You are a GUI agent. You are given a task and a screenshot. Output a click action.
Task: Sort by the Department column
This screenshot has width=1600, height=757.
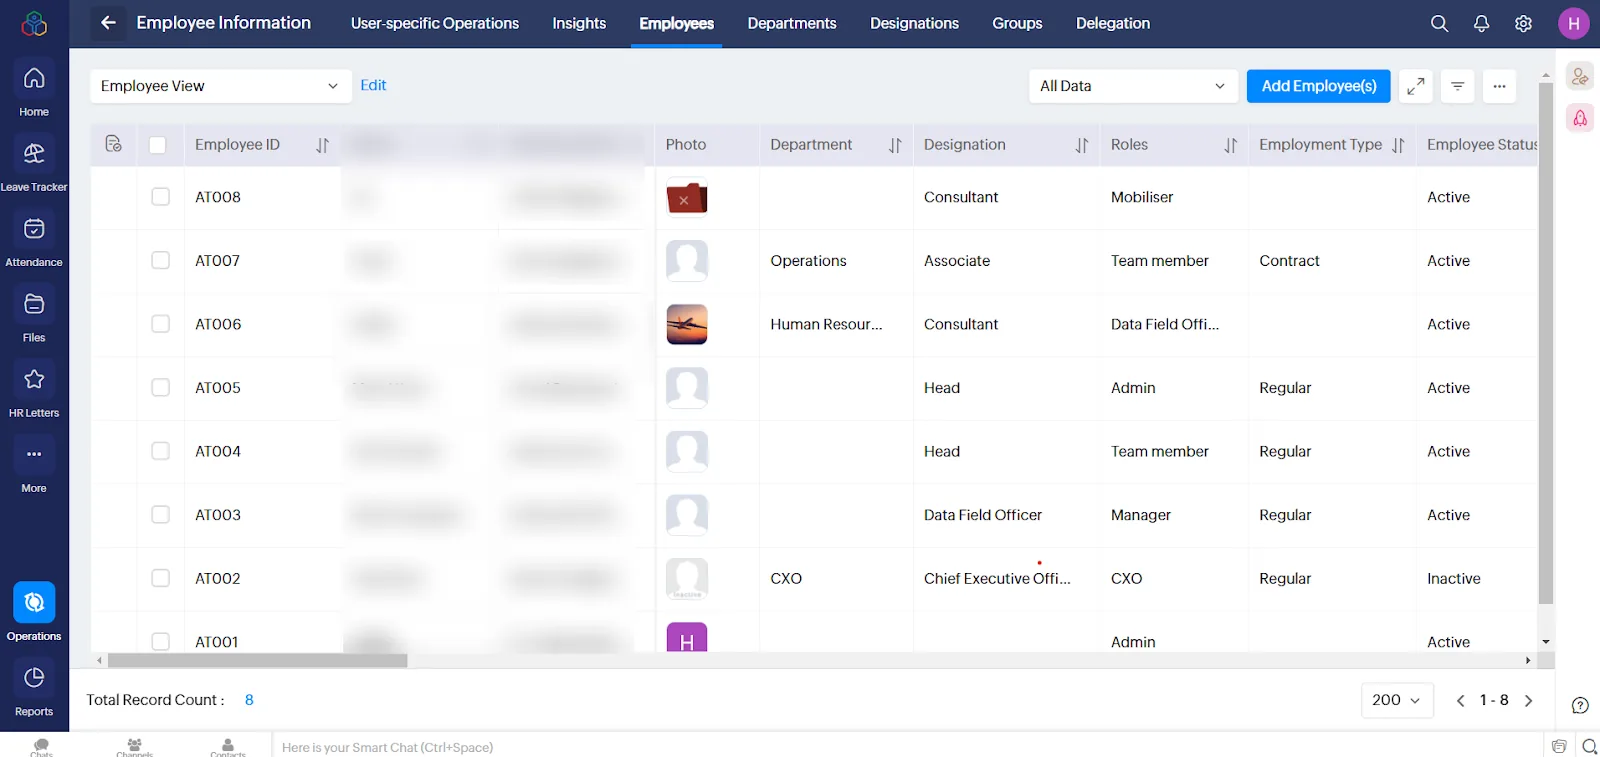pos(895,145)
